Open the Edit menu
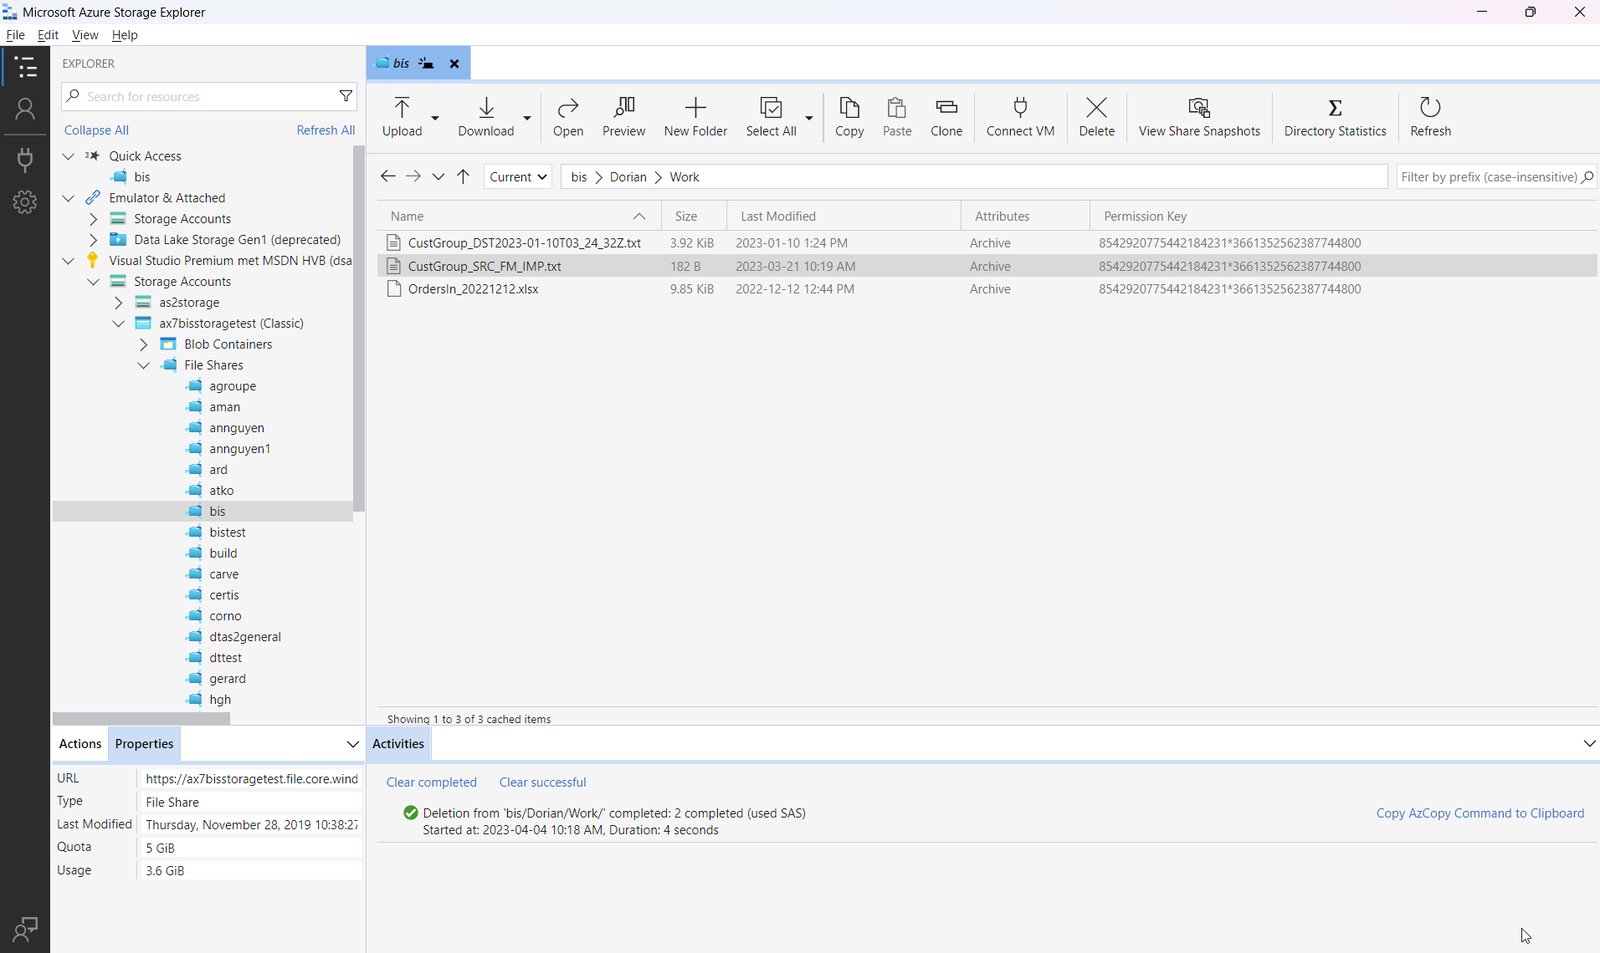Screen dimensions: 1600x953 point(47,34)
